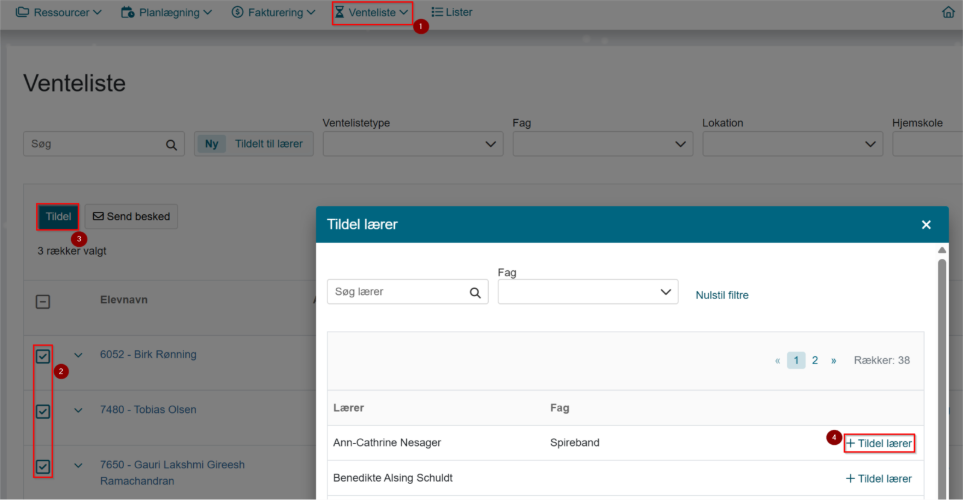Open the Venteliste menu
Screen dimensions: 963x501
pyautogui.click(x=372, y=12)
